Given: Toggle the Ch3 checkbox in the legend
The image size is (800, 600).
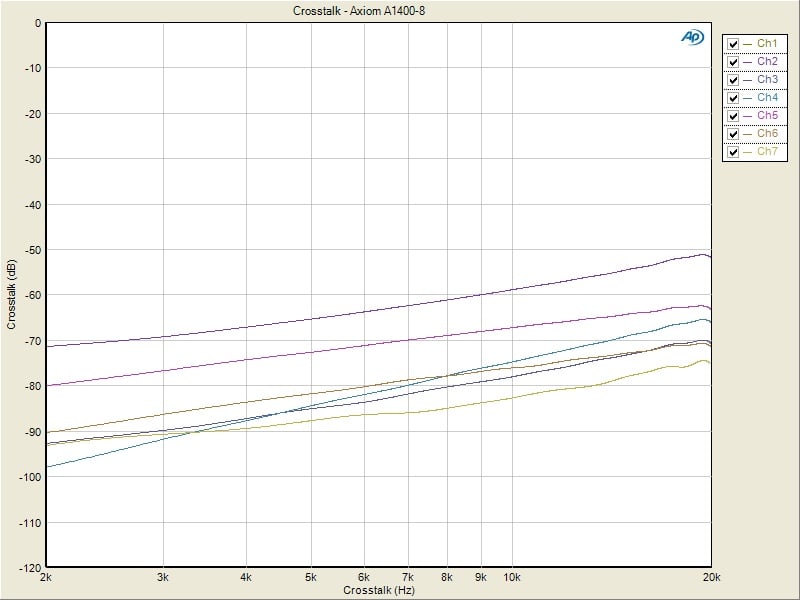Looking at the screenshot, I should click(x=734, y=80).
